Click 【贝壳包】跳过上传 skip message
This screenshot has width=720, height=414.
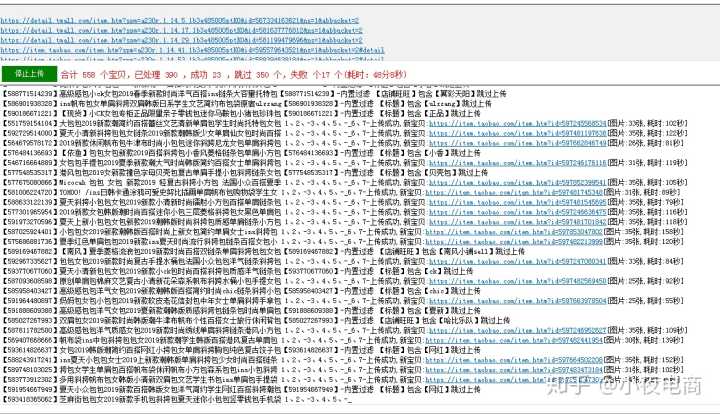[461, 173]
